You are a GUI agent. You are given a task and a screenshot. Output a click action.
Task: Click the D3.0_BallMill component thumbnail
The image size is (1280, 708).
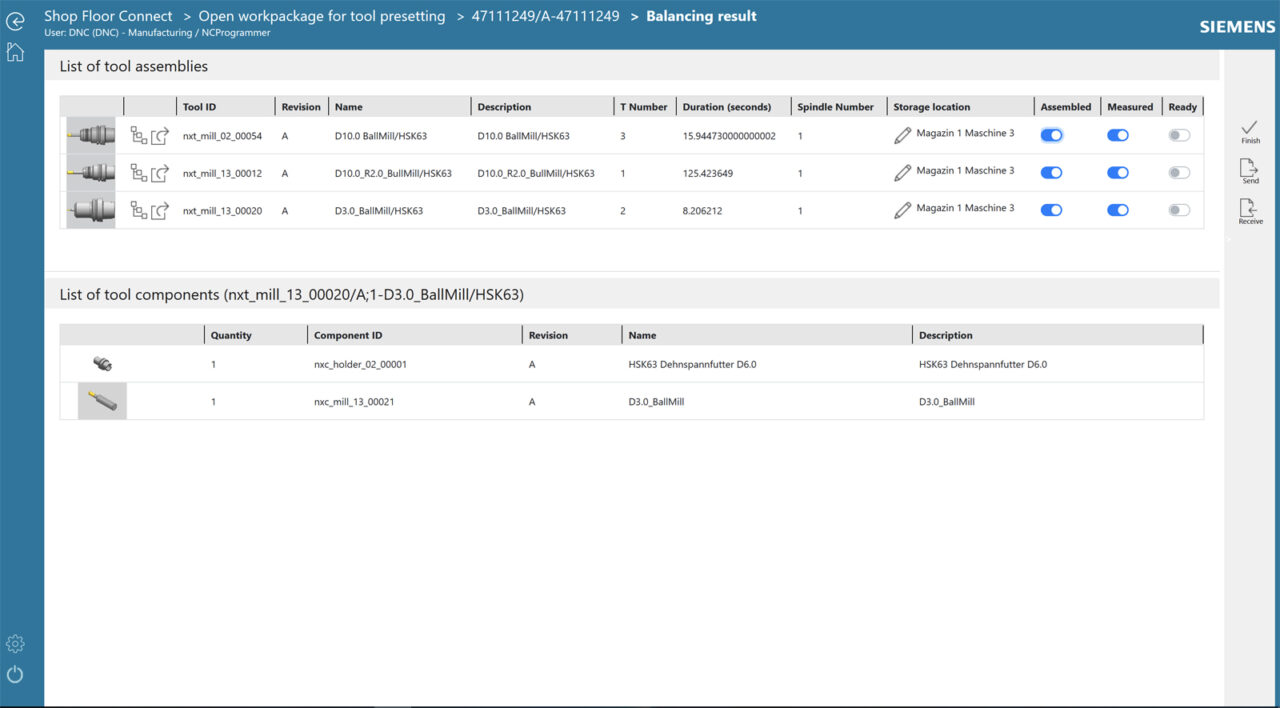pyautogui.click(x=102, y=400)
